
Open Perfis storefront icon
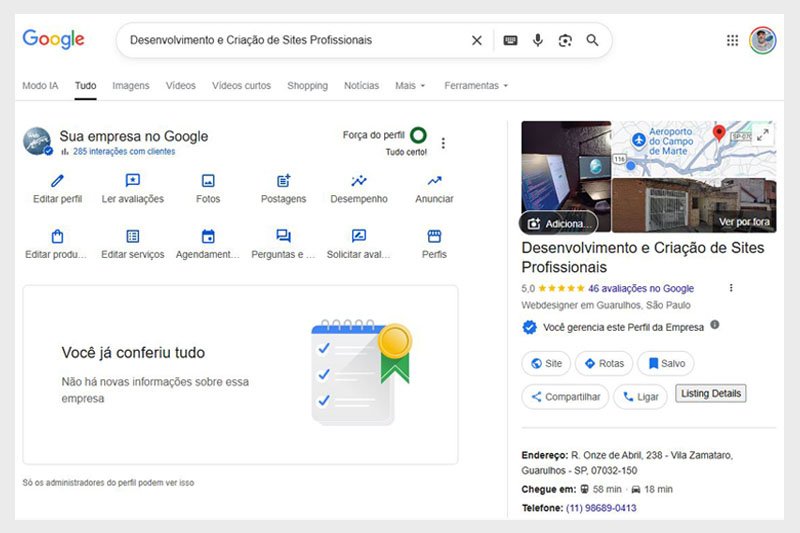coord(434,236)
